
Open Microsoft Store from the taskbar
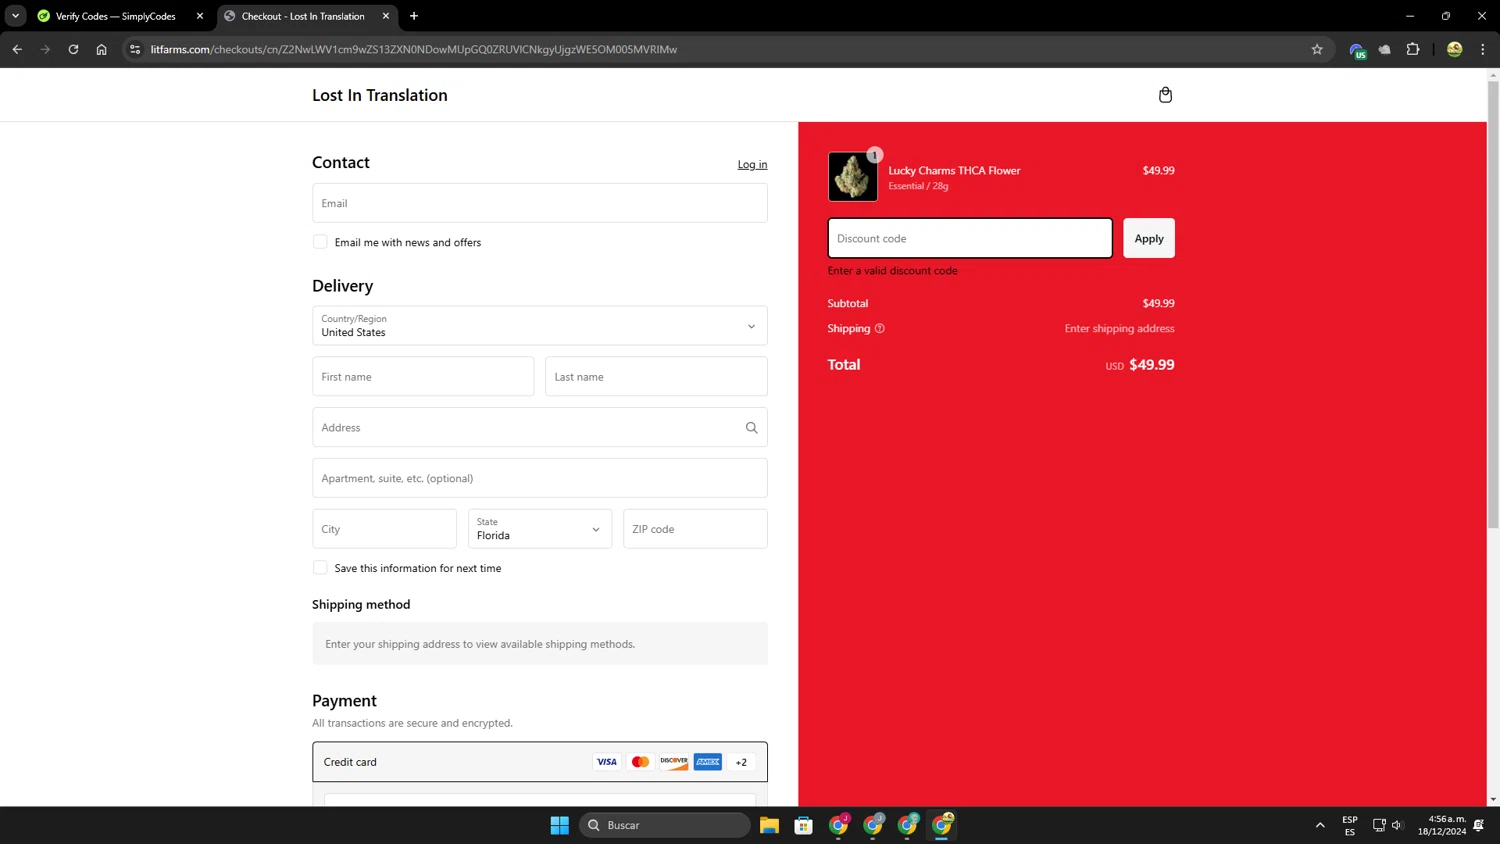pyautogui.click(x=804, y=825)
